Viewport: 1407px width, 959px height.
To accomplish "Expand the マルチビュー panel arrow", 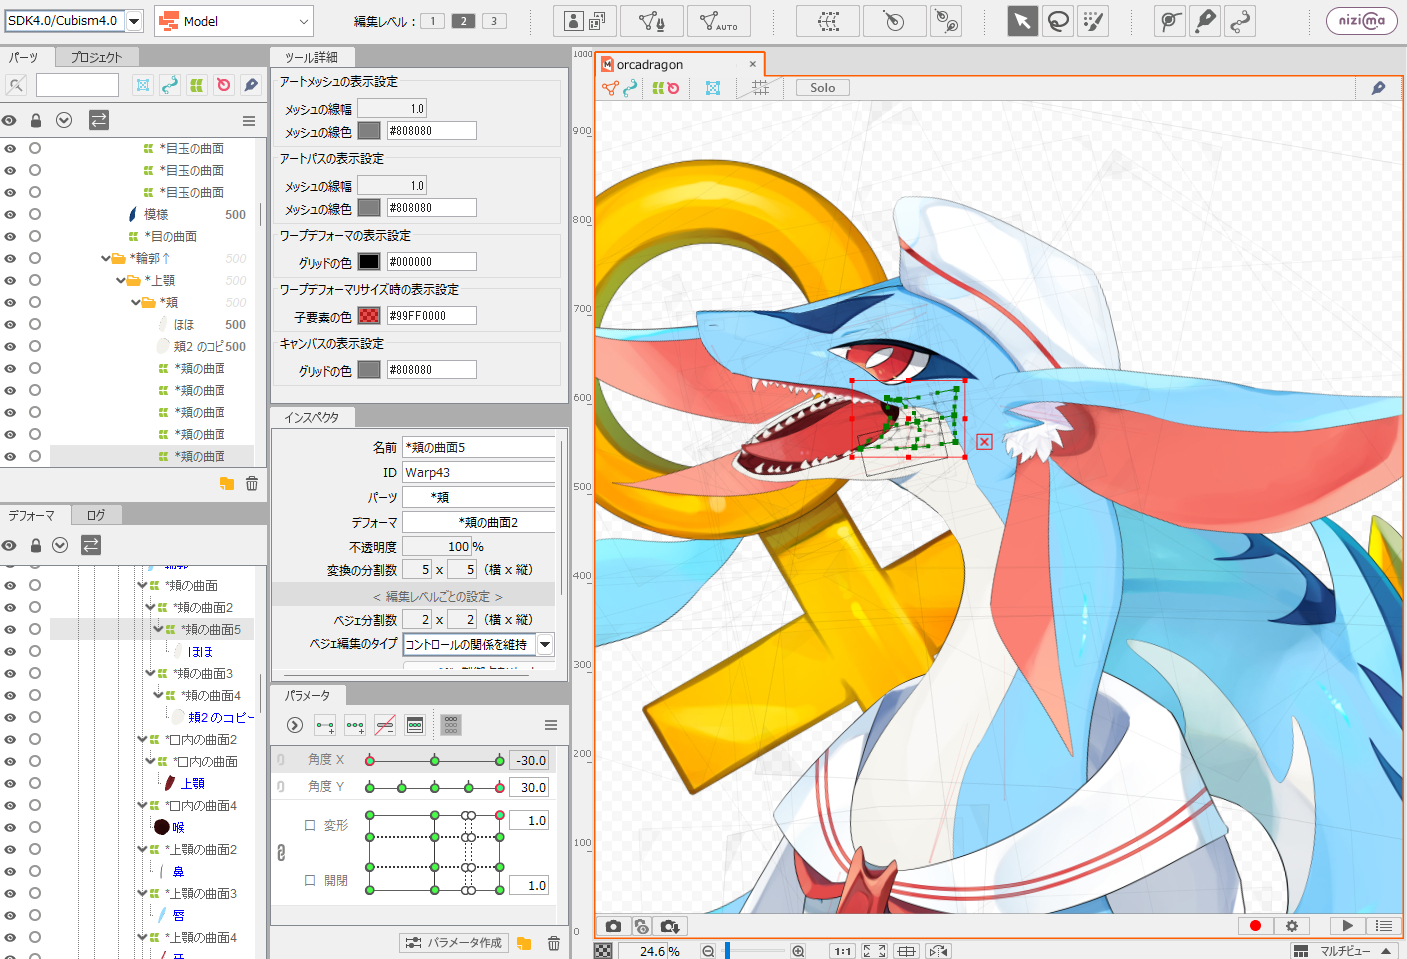I will point(1386,951).
